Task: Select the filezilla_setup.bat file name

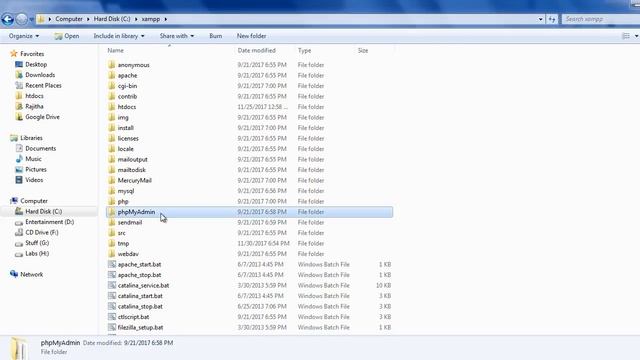Action: (x=140, y=327)
